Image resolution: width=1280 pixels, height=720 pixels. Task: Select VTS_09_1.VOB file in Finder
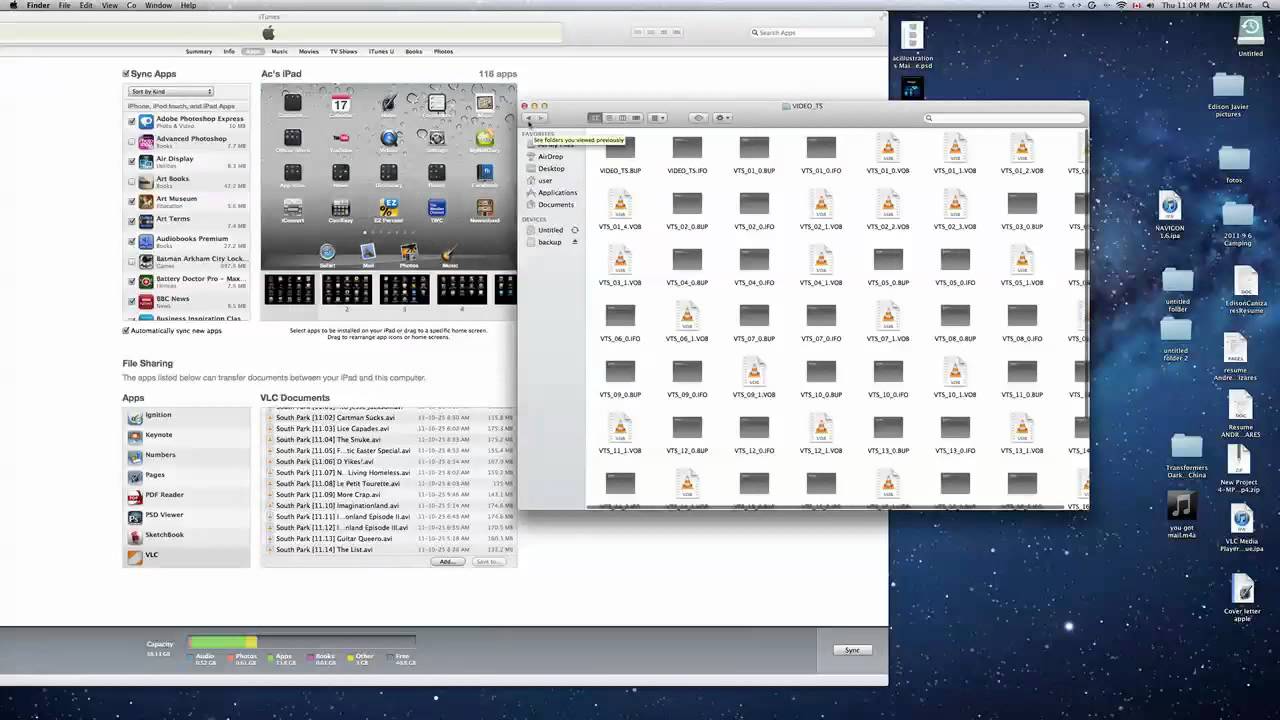click(x=754, y=379)
